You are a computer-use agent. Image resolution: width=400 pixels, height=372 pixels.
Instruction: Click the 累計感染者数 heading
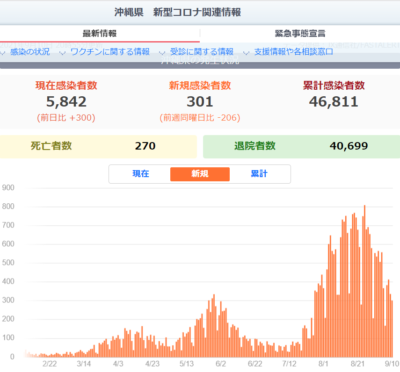pos(334,86)
